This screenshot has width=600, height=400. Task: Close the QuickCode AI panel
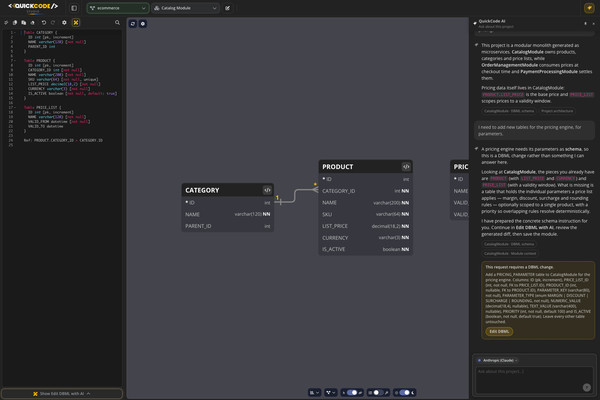pos(593,23)
